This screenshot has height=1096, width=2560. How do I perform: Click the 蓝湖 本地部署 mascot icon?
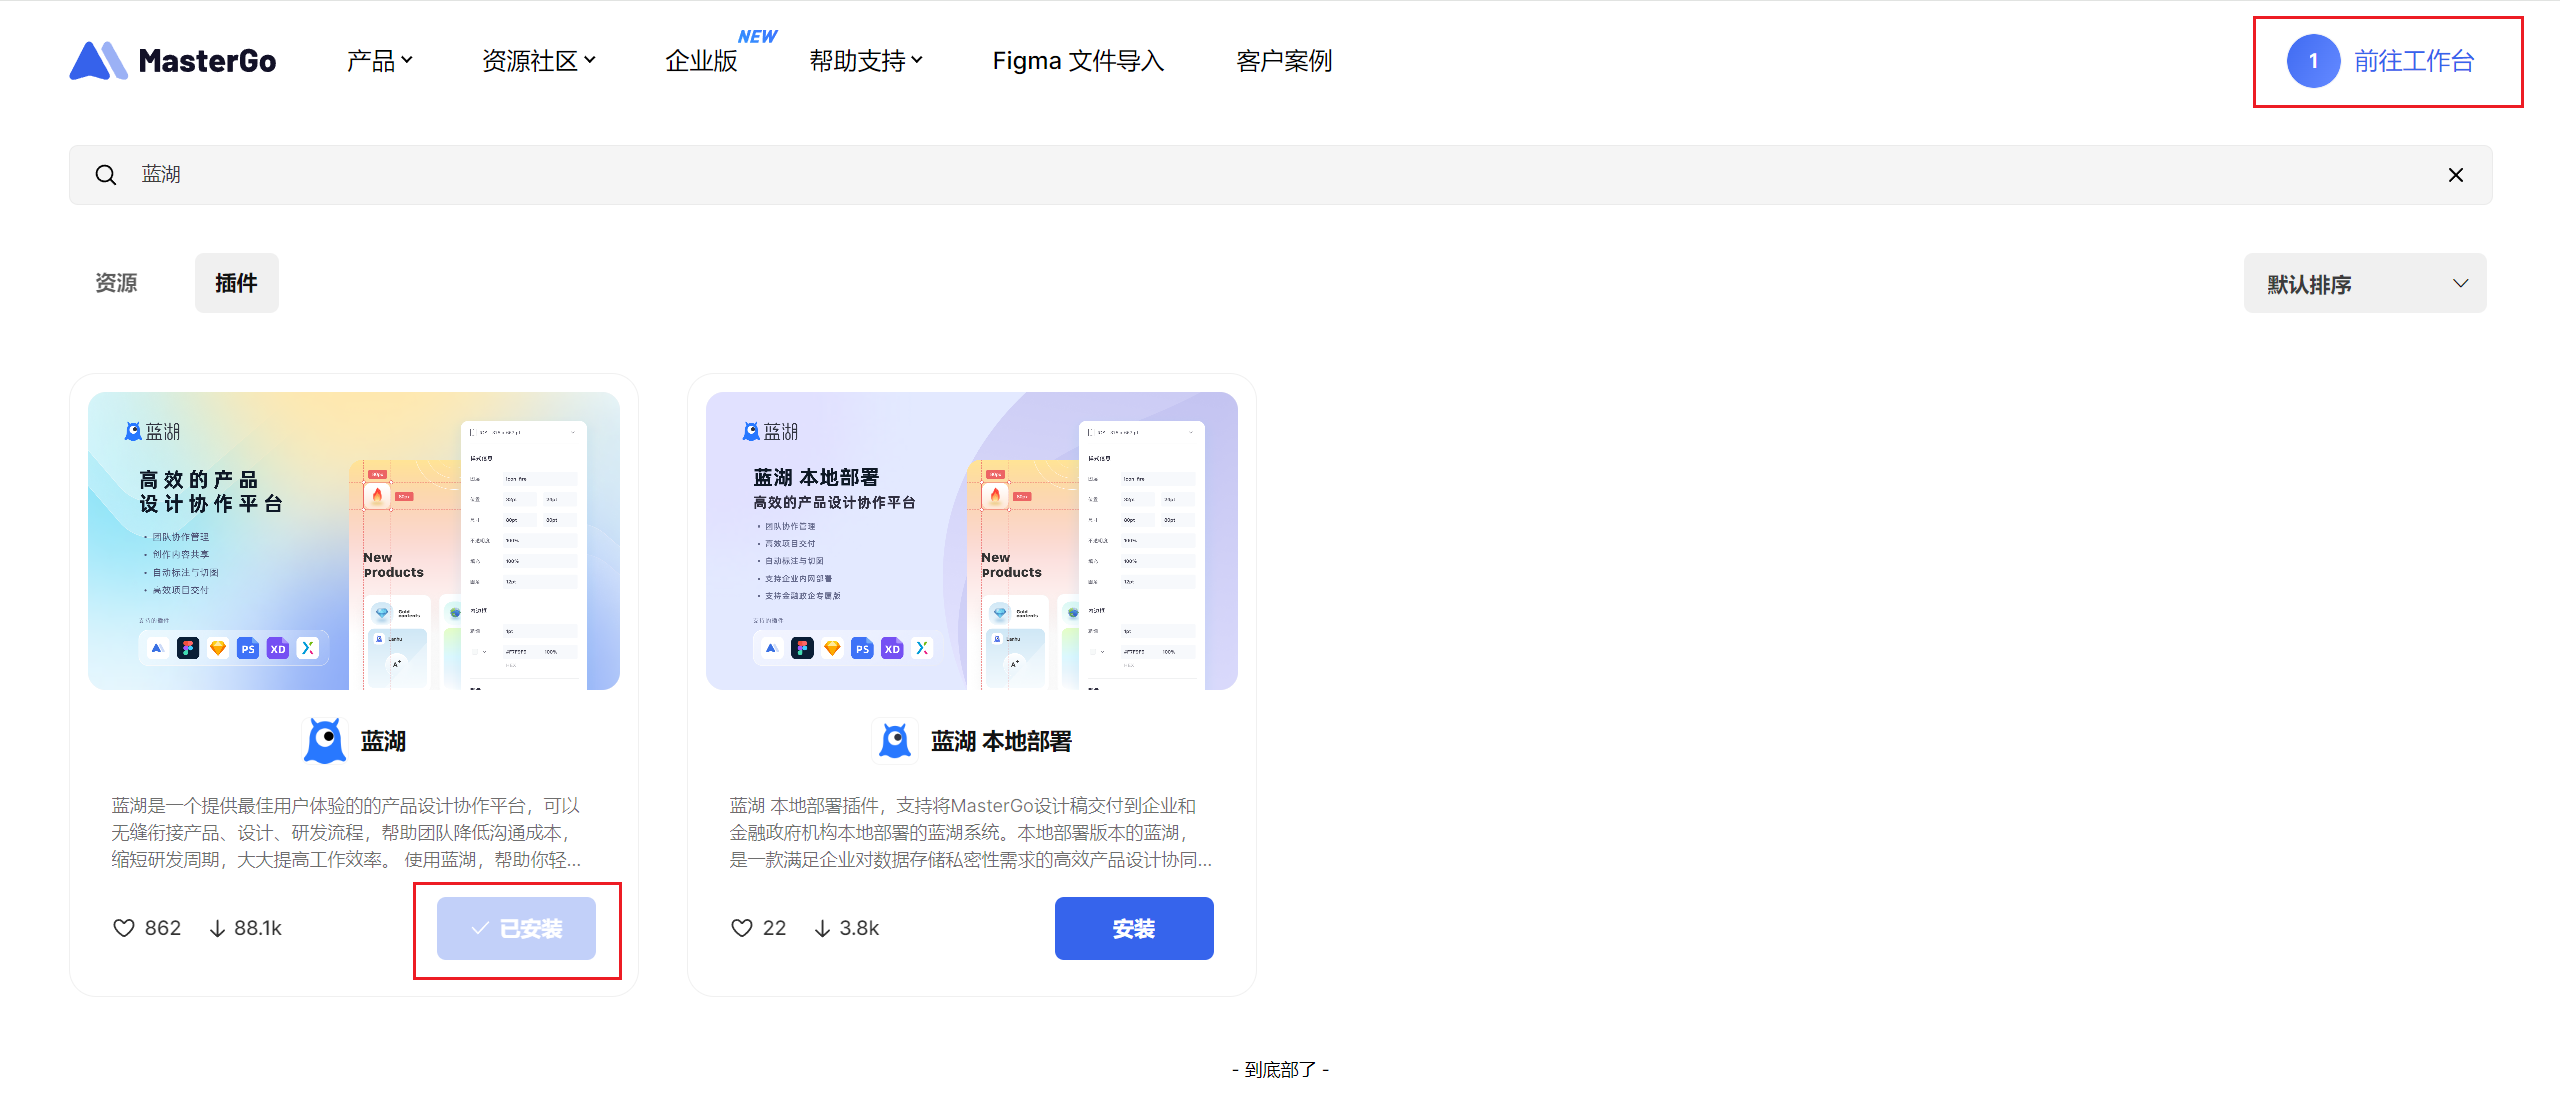(895, 741)
